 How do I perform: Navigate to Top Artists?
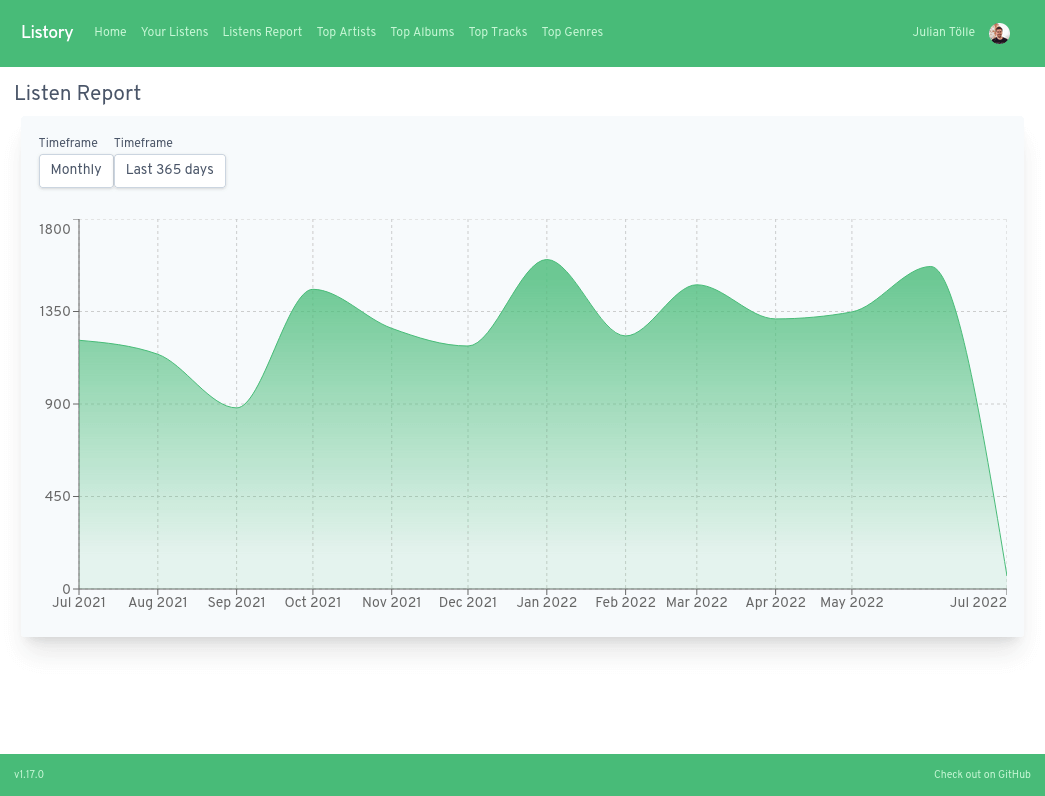346,32
